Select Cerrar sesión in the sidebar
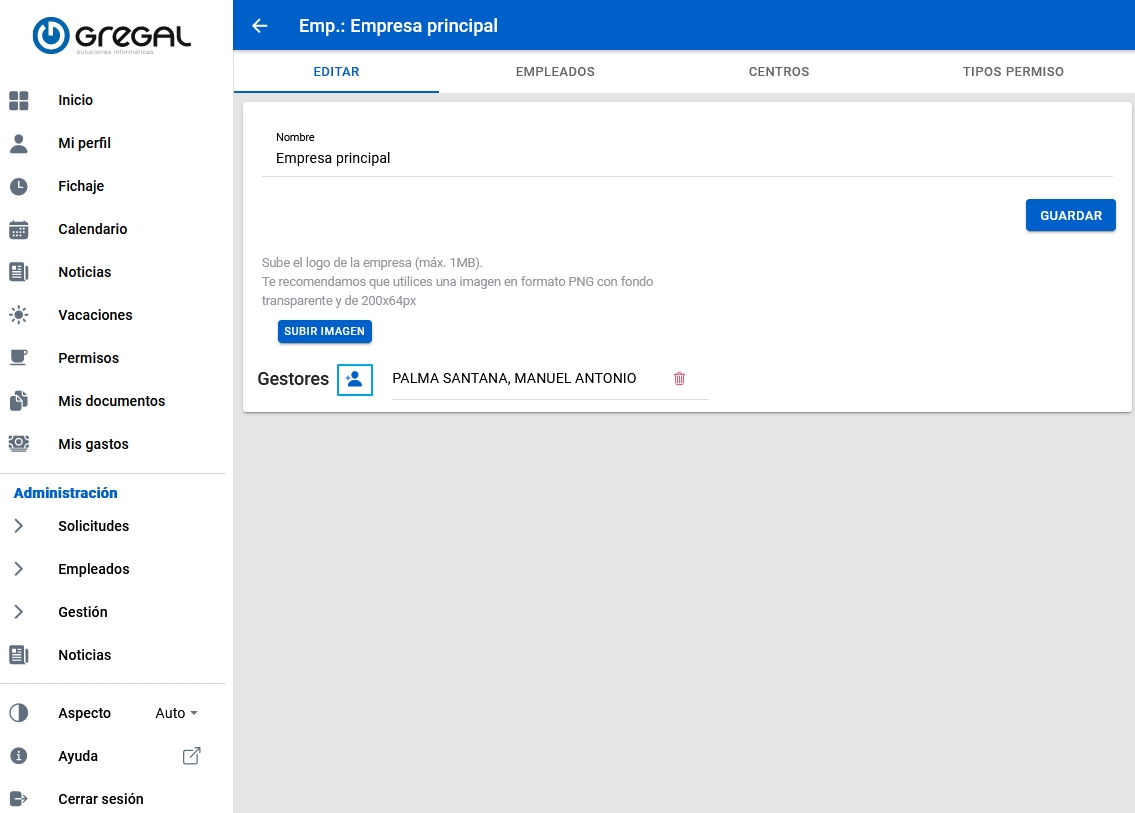This screenshot has height=813, width=1135. [100, 799]
